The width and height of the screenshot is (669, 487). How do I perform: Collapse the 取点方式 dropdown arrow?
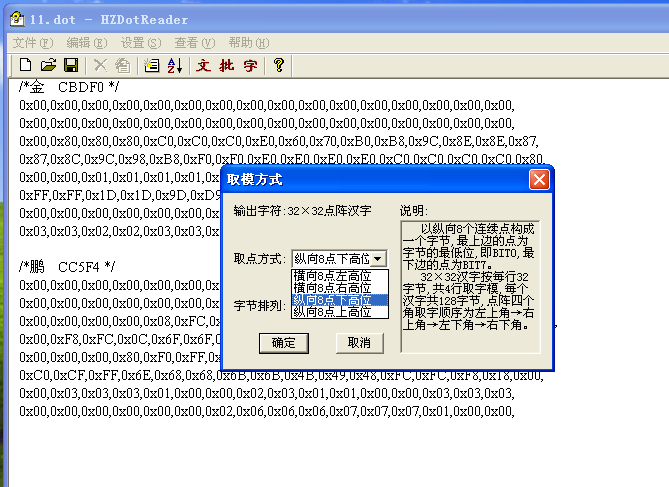pyautogui.click(x=377, y=259)
